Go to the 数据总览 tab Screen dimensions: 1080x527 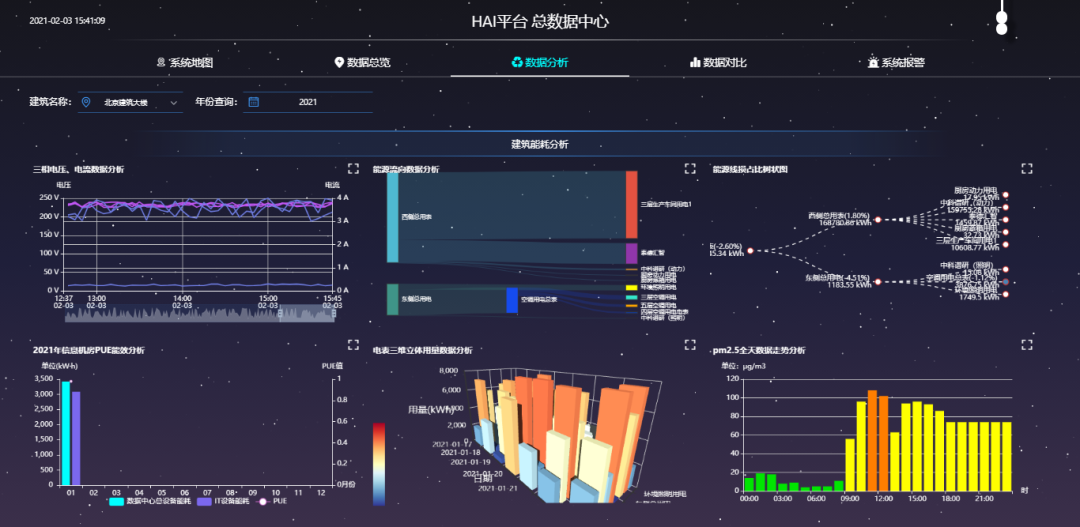pos(362,62)
